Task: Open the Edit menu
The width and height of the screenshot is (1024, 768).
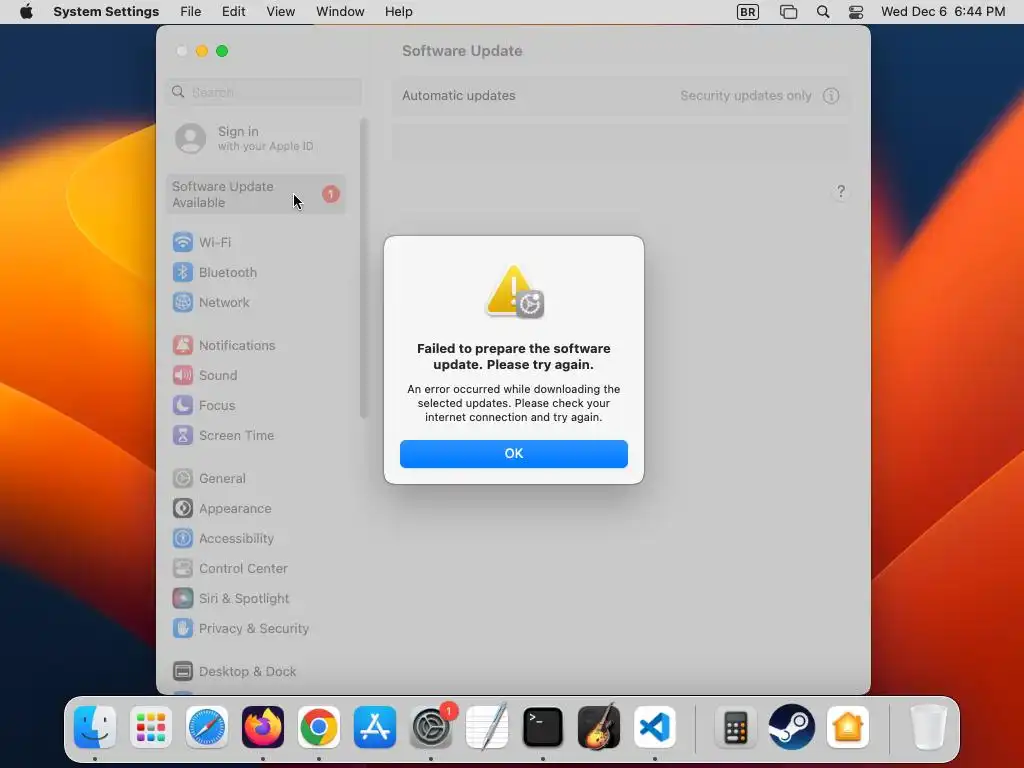Action: point(233,12)
